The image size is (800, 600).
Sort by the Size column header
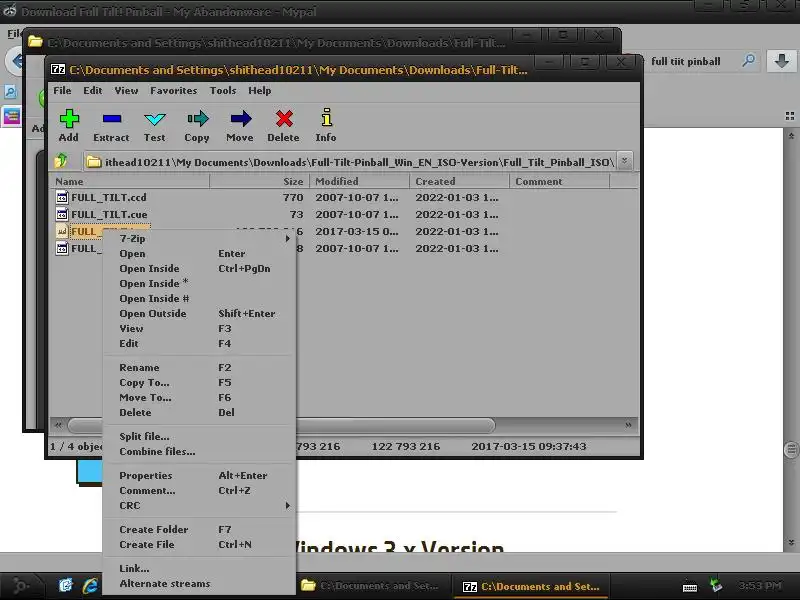click(x=258, y=181)
